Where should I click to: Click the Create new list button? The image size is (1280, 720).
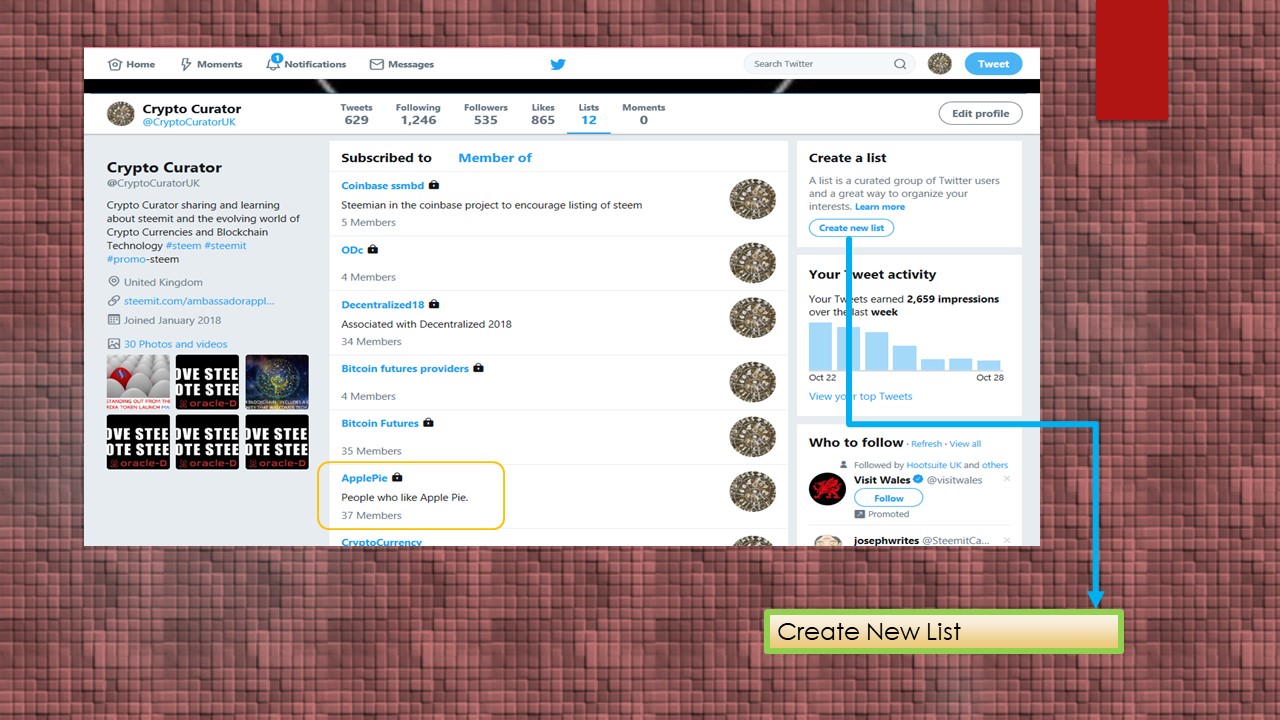[x=852, y=228]
